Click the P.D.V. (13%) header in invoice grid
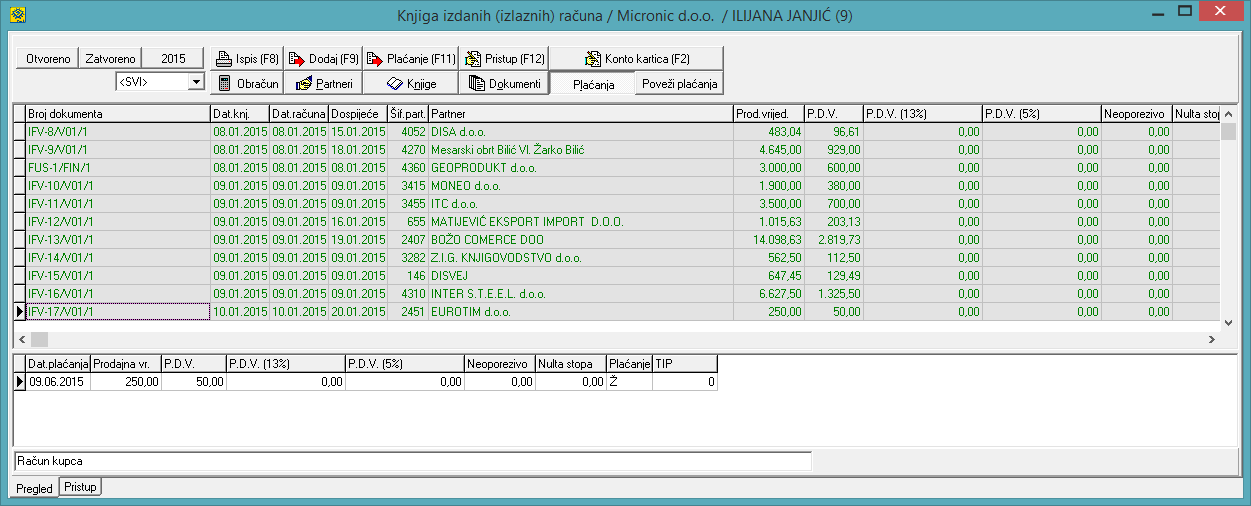Image resolution: width=1251 pixels, height=506 pixels. (922, 114)
